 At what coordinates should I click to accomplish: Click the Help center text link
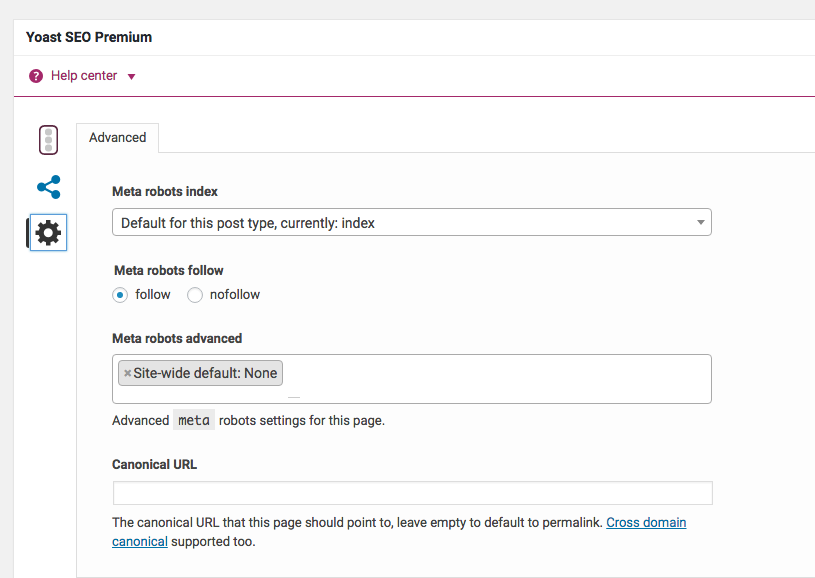tap(84, 76)
